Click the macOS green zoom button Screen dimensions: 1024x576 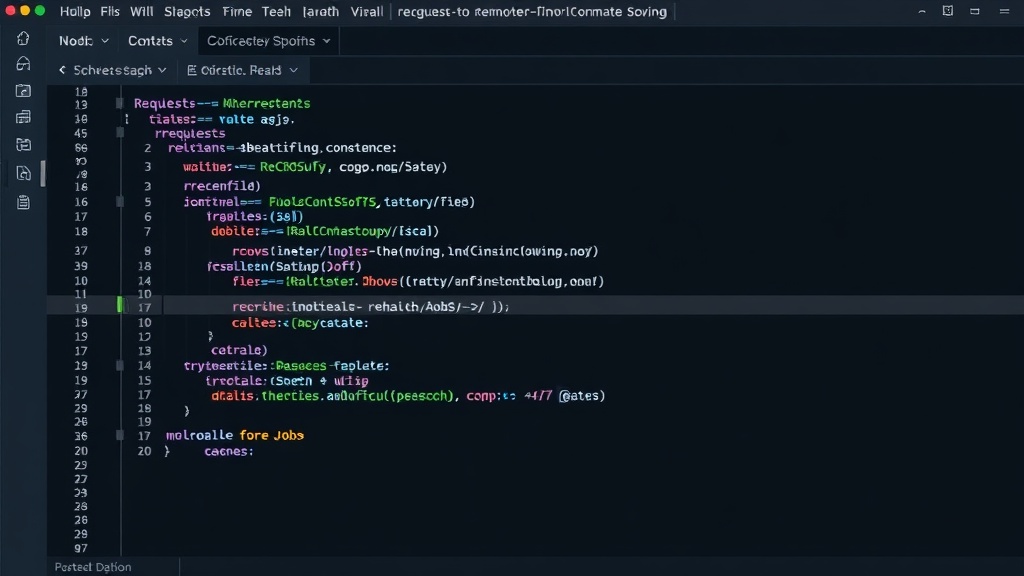(x=40, y=10)
